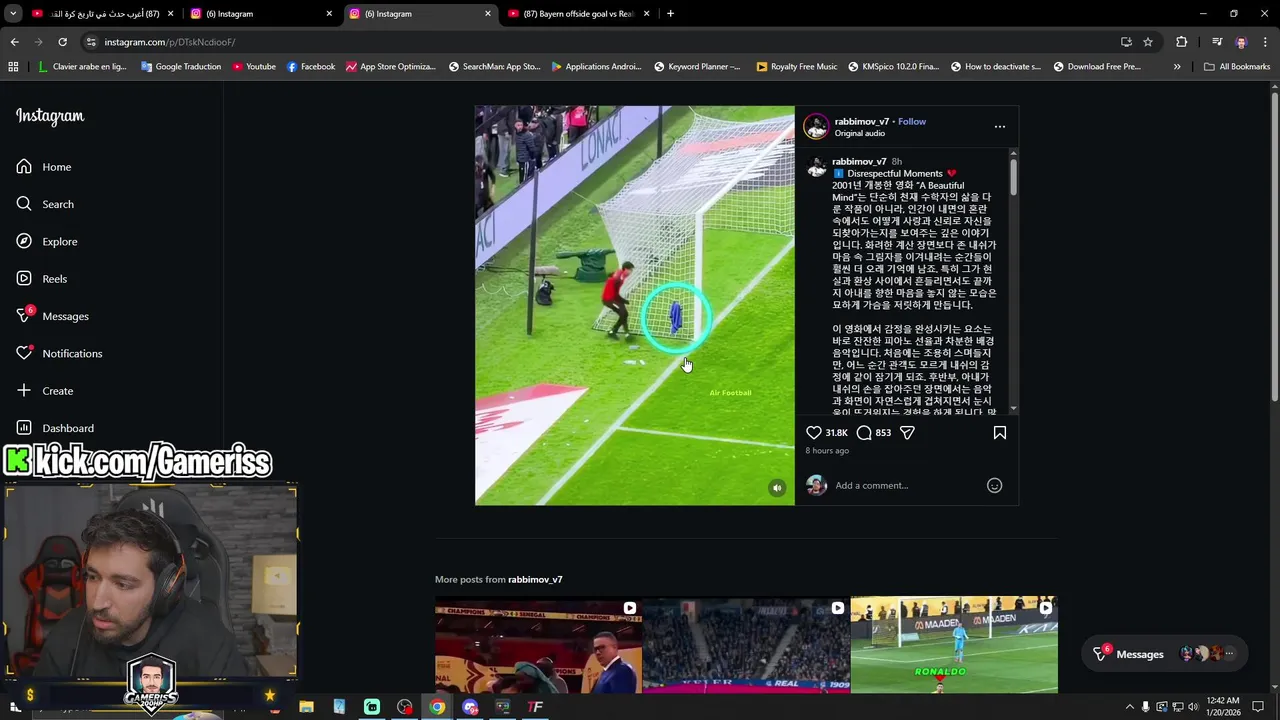Like the post with heart icon
1280x720 pixels.
(x=814, y=433)
